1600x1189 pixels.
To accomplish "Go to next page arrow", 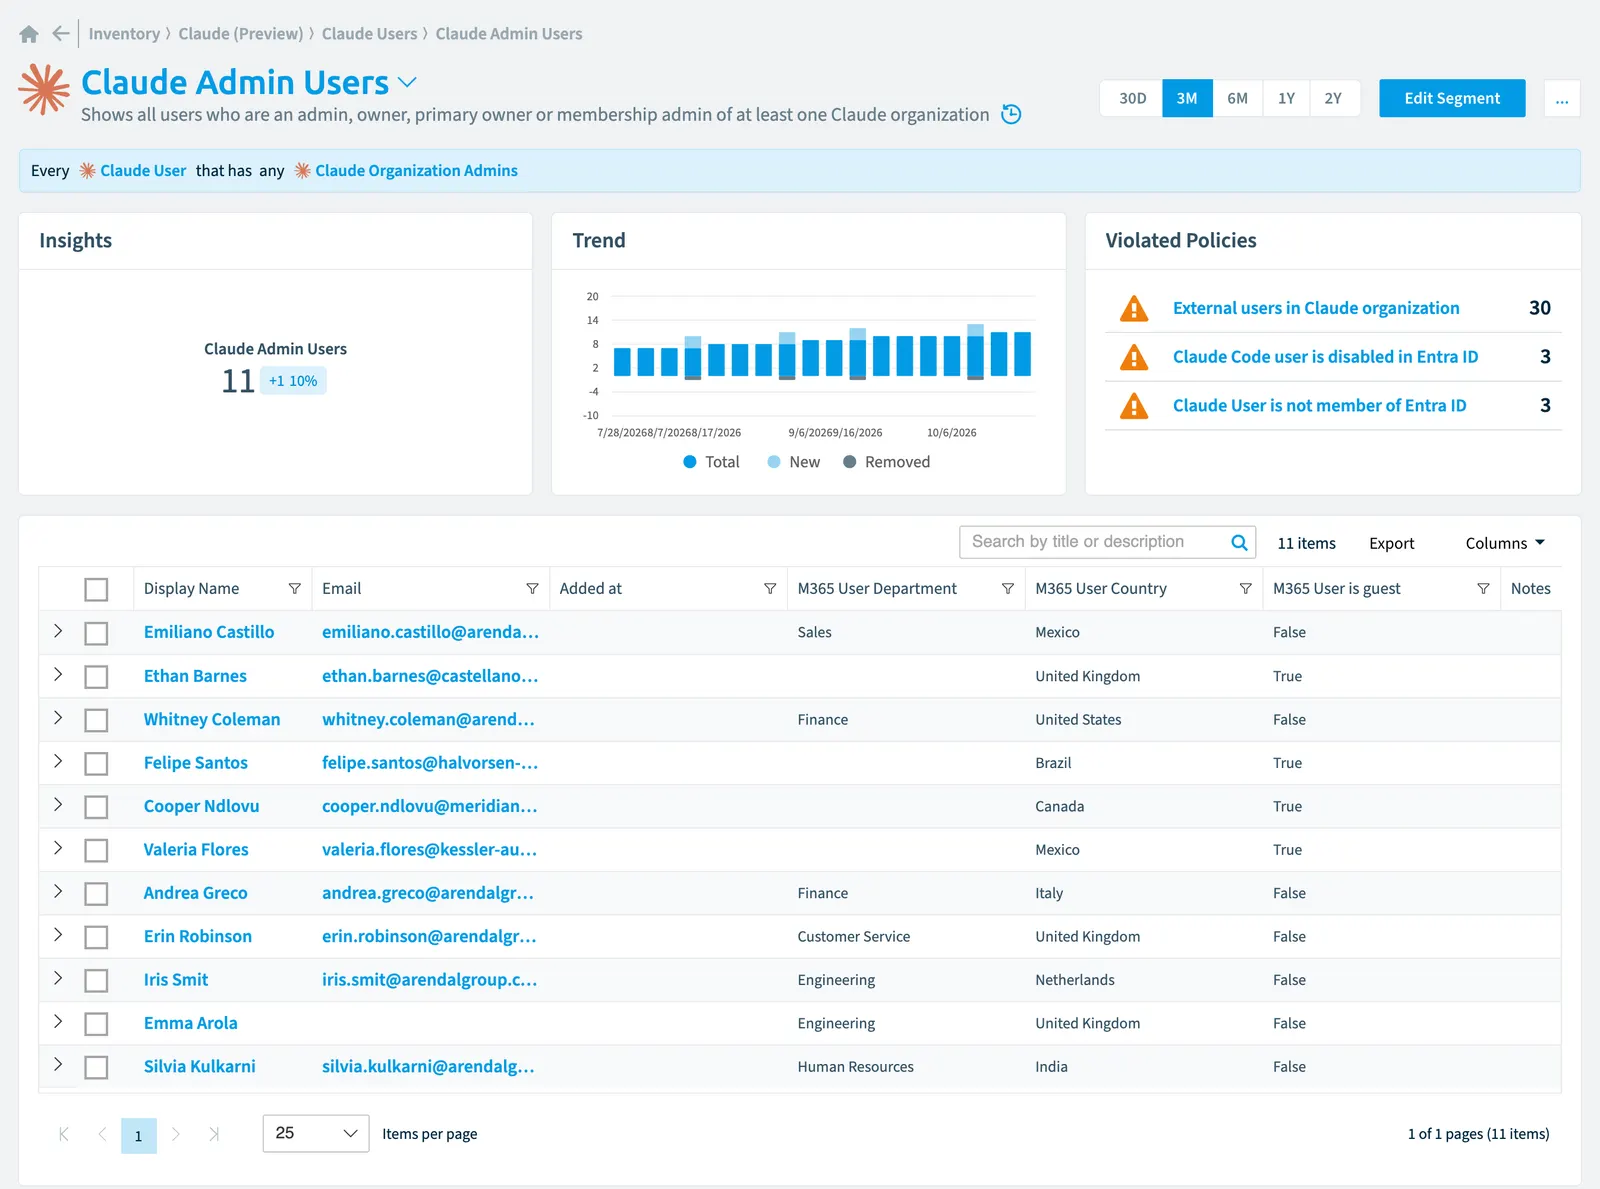I will pyautogui.click(x=176, y=1134).
